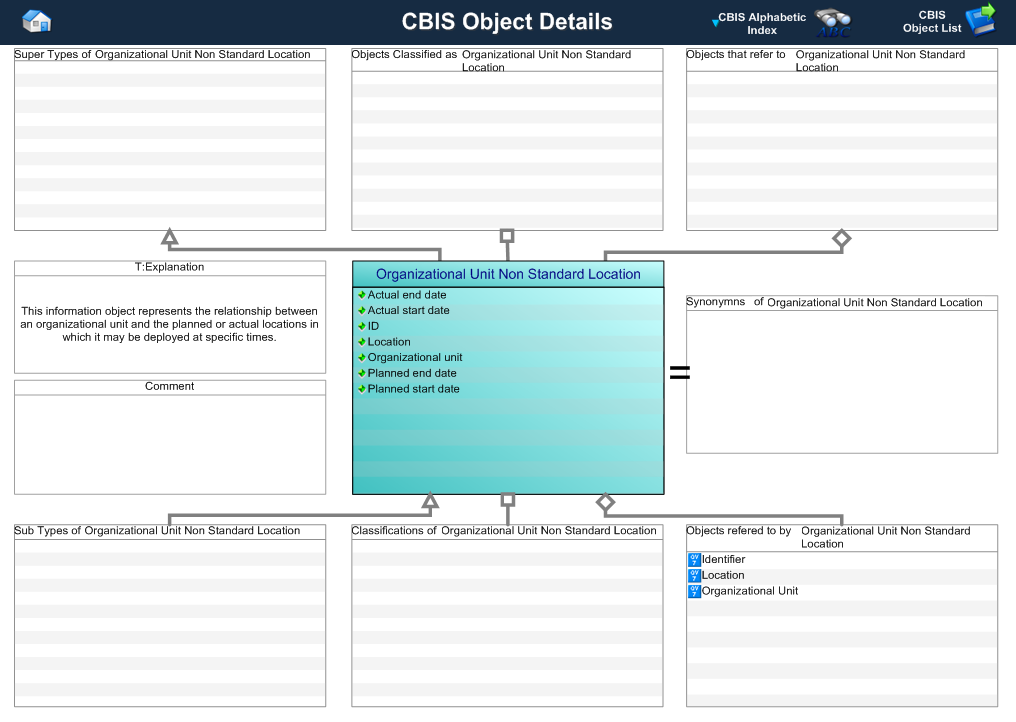Click the Organizational Unit Non Standard Location title
The image size is (1016, 722).
pyautogui.click(x=508, y=274)
